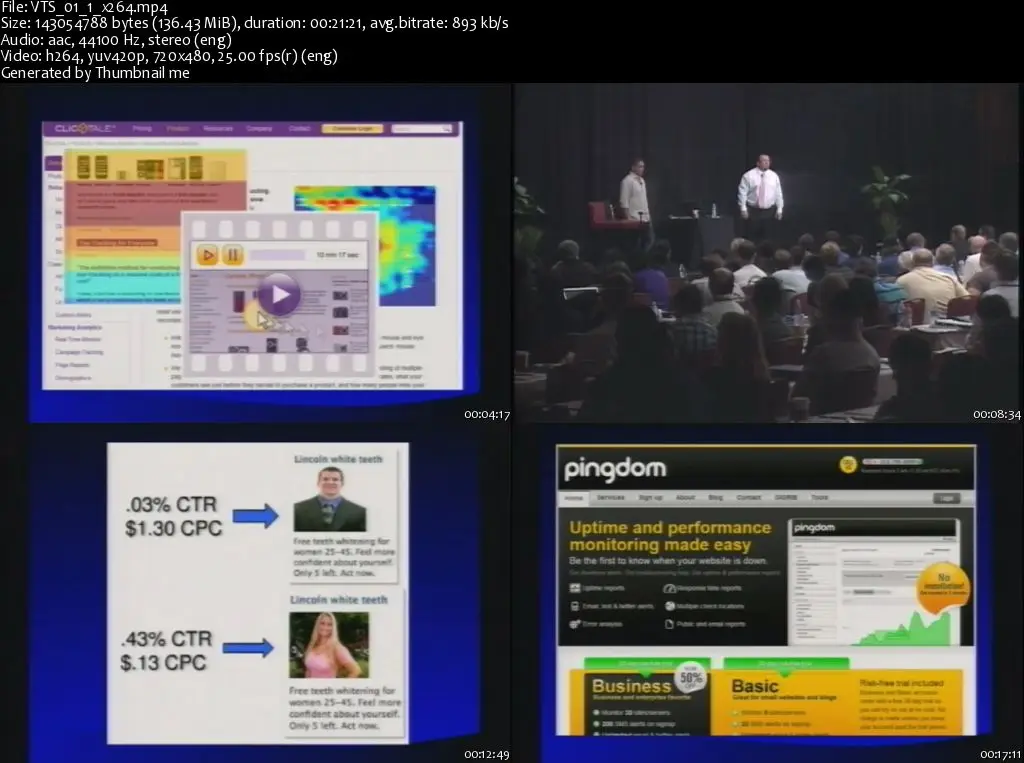
Task: Click the Uptime reports feature icon
Action: (575, 588)
